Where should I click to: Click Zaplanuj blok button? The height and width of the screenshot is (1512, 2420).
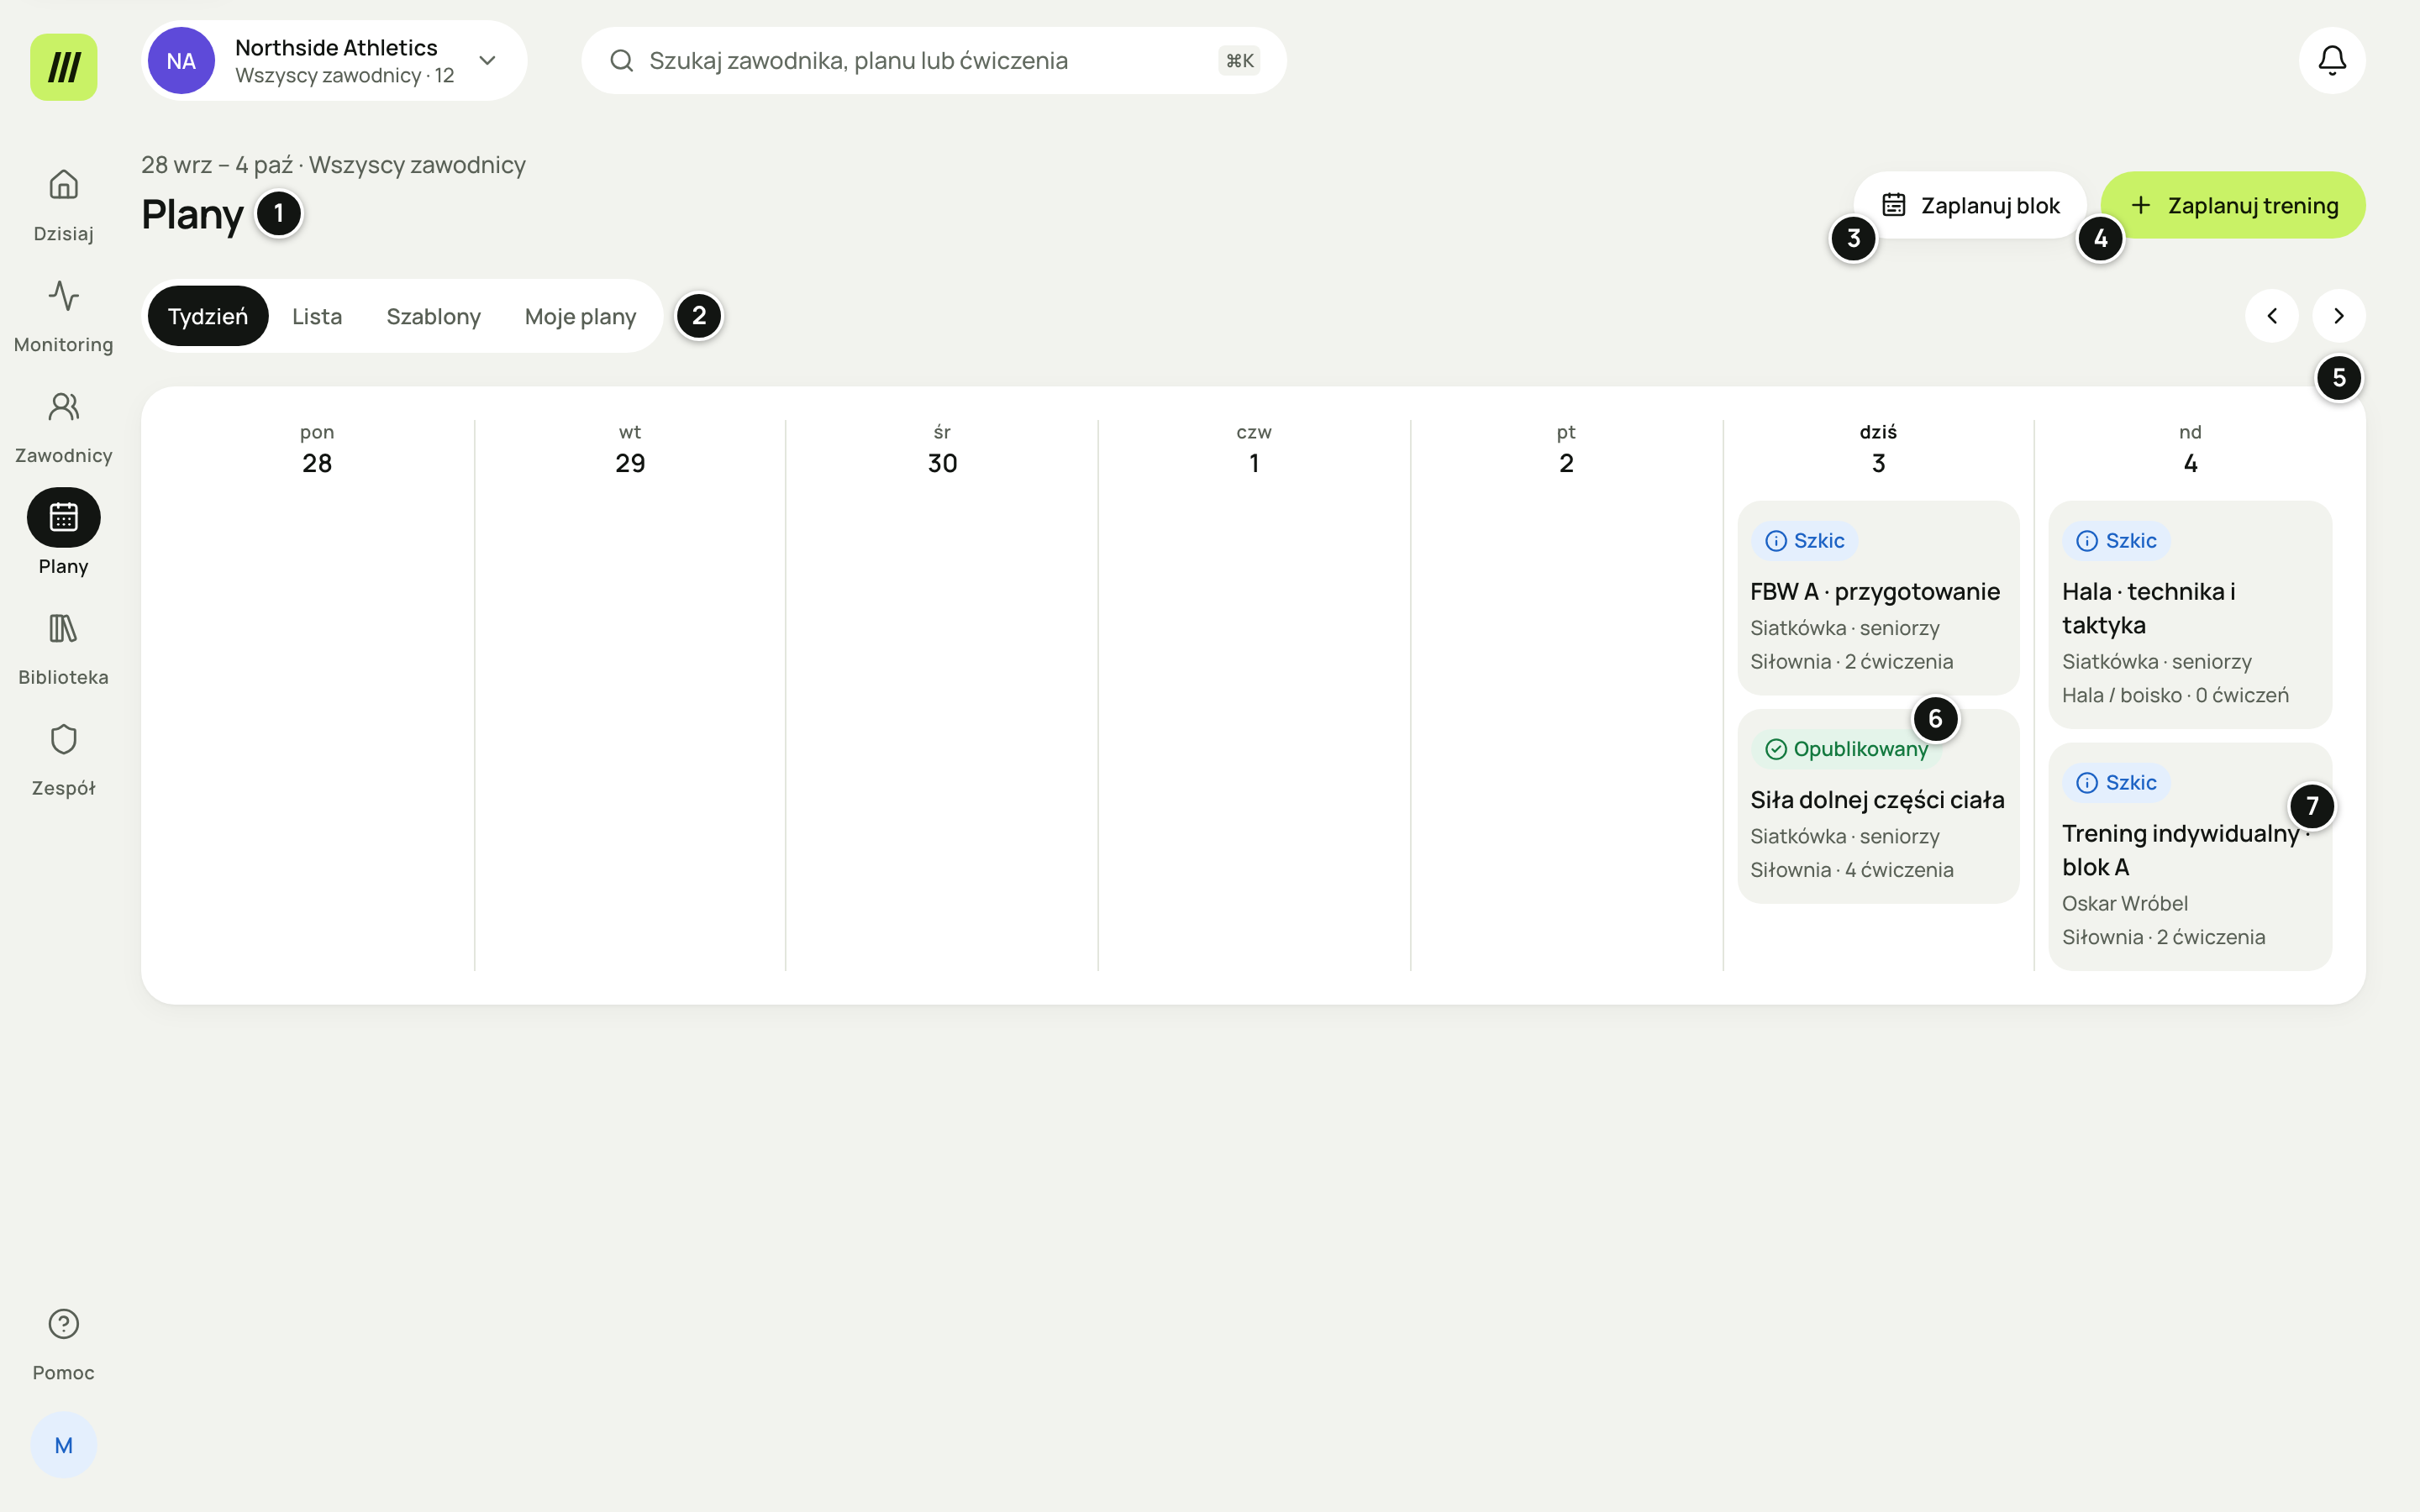pos(1970,205)
